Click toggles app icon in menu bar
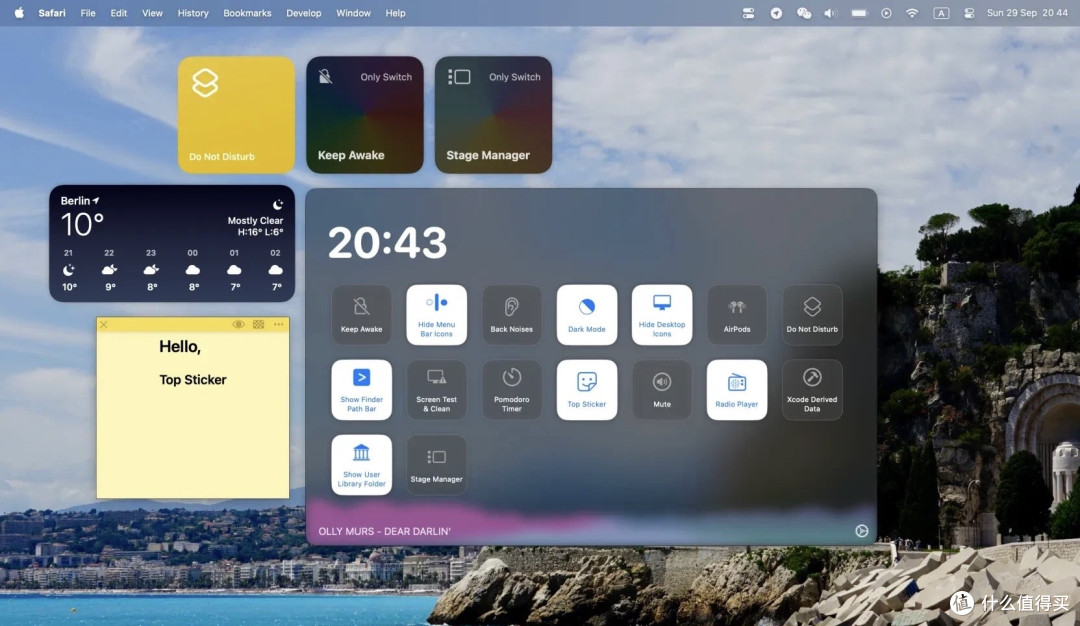The image size is (1080, 626). [748, 13]
